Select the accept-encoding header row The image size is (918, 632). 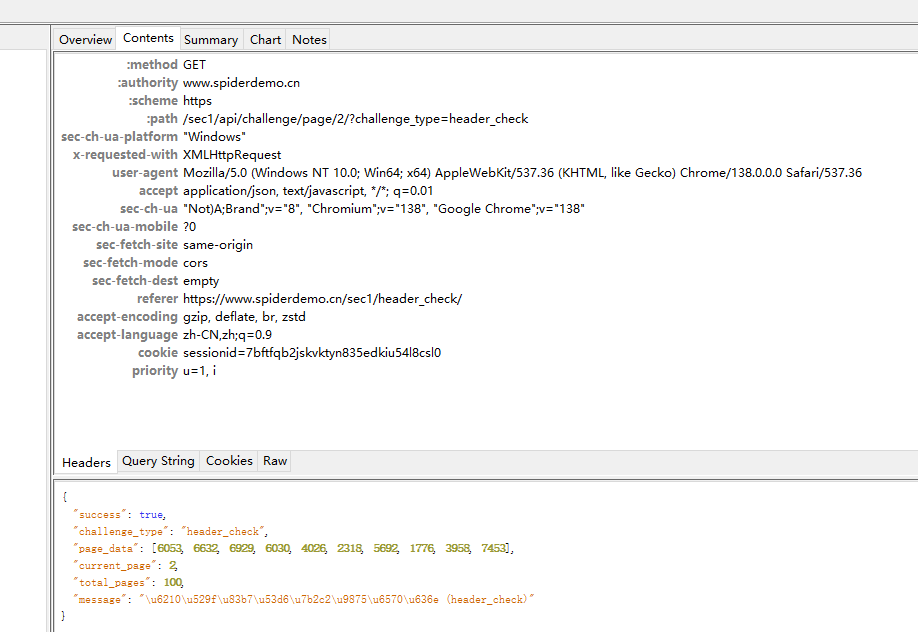(244, 317)
